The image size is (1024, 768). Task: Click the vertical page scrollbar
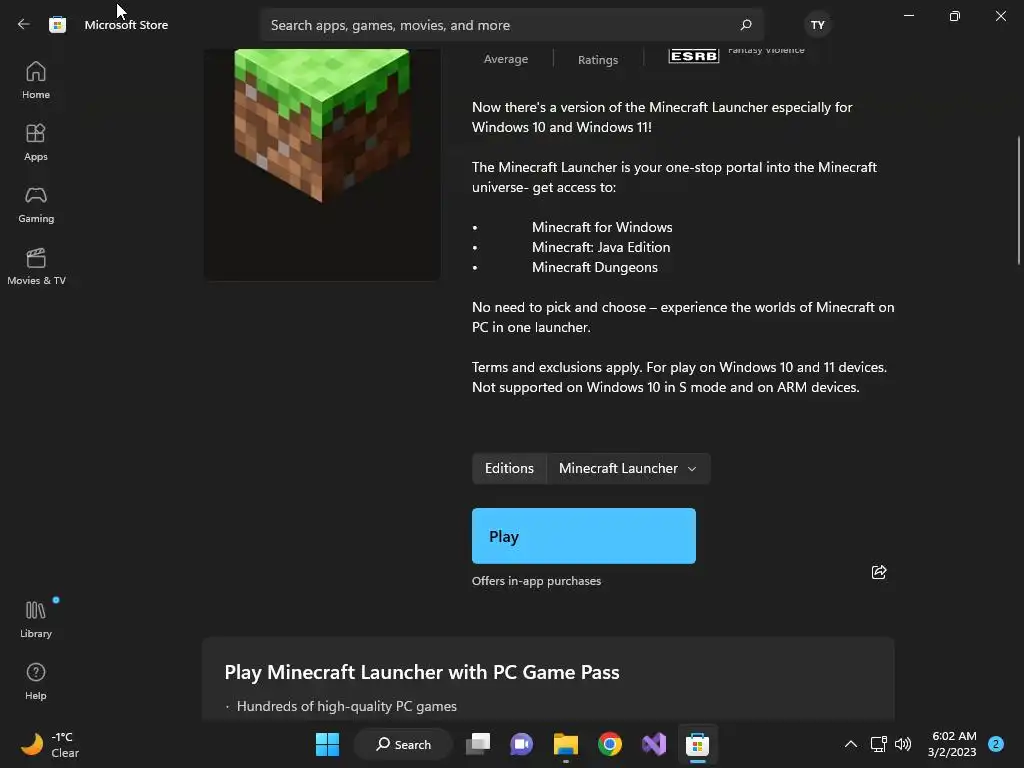[1019, 200]
